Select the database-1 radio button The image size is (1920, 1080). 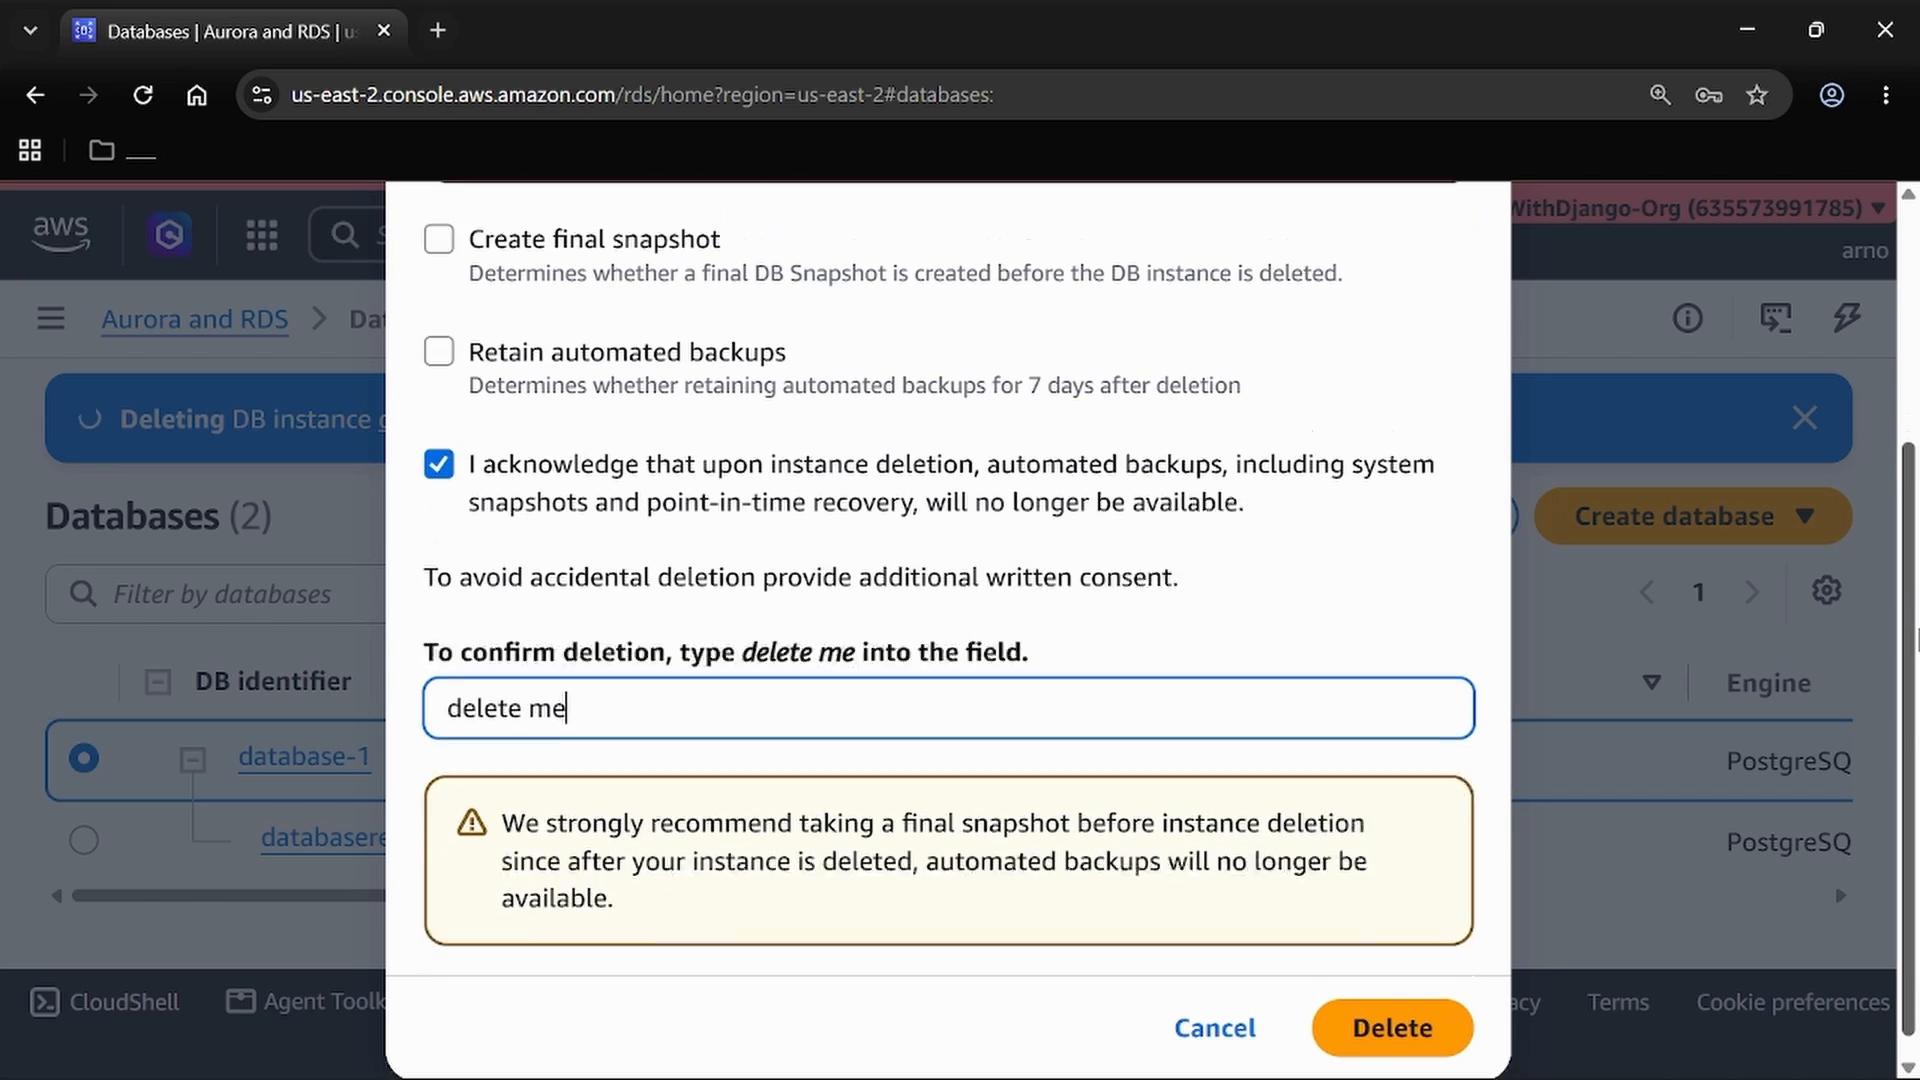(x=84, y=758)
